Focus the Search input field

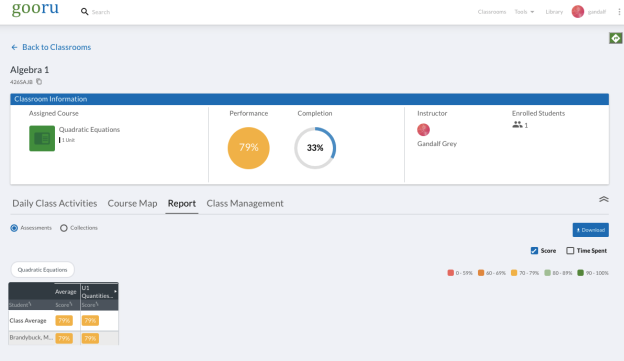point(101,12)
